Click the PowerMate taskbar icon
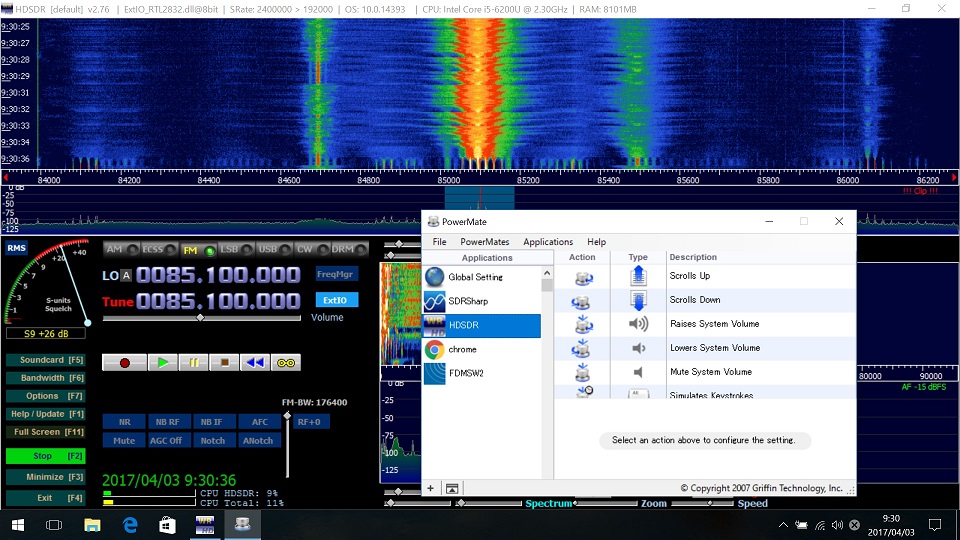Viewport: 960px width, 540px height. (242, 525)
